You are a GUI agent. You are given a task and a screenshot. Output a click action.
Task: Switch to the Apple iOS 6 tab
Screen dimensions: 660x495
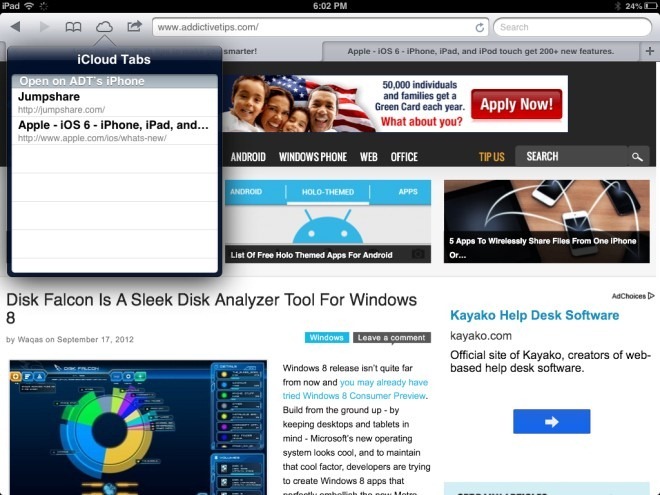pyautogui.click(x=480, y=51)
